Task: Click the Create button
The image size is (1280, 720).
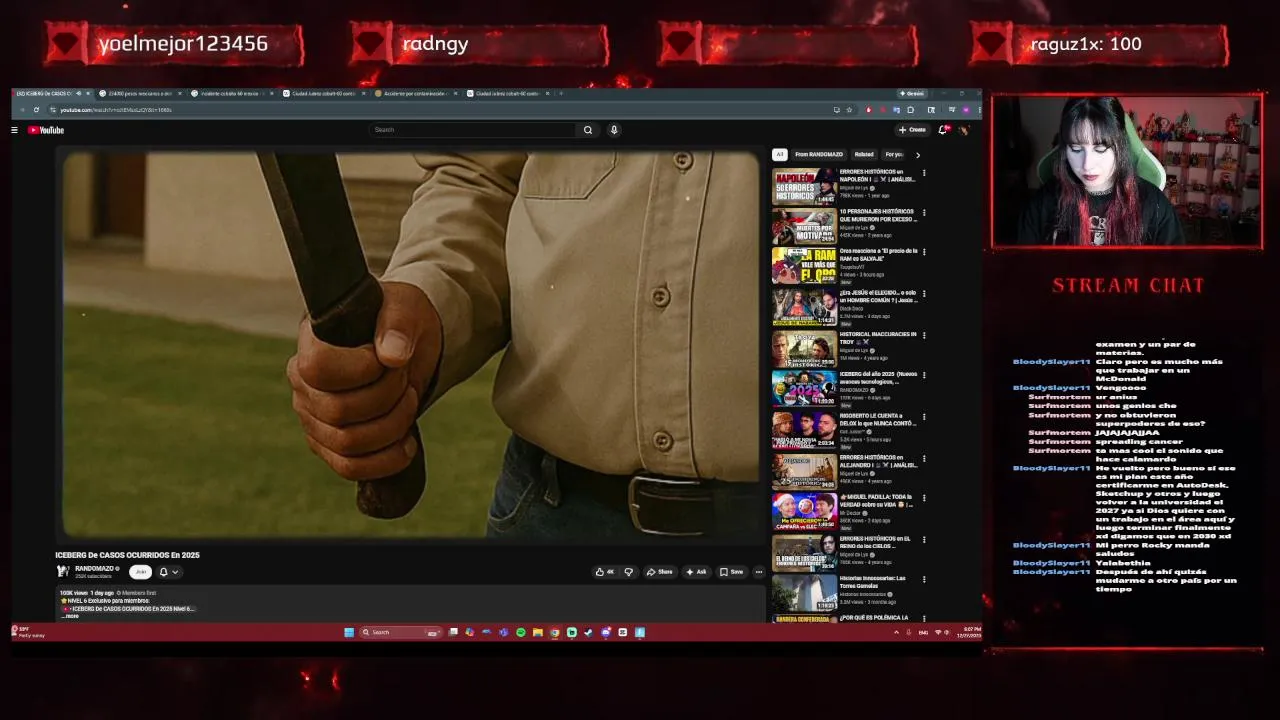Action: tap(913, 130)
